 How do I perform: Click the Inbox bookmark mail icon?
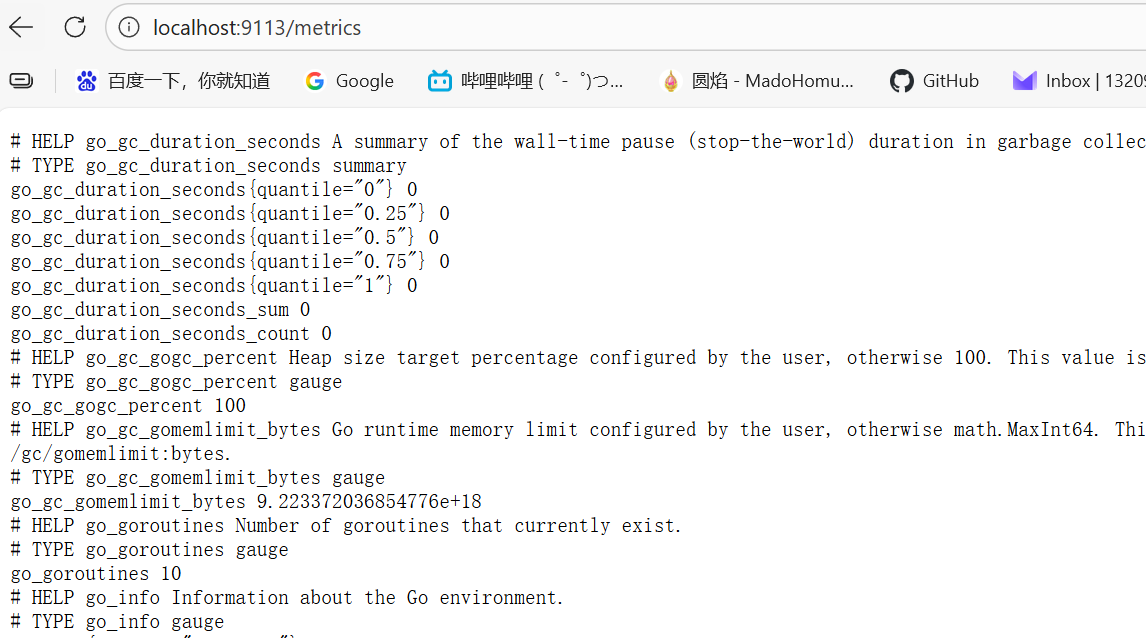(x=1024, y=81)
